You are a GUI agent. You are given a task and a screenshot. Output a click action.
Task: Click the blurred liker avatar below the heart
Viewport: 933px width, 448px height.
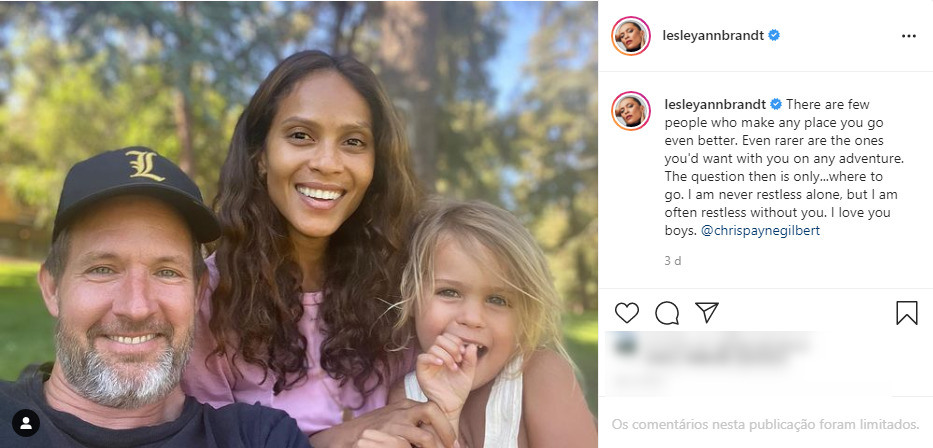click(x=625, y=347)
